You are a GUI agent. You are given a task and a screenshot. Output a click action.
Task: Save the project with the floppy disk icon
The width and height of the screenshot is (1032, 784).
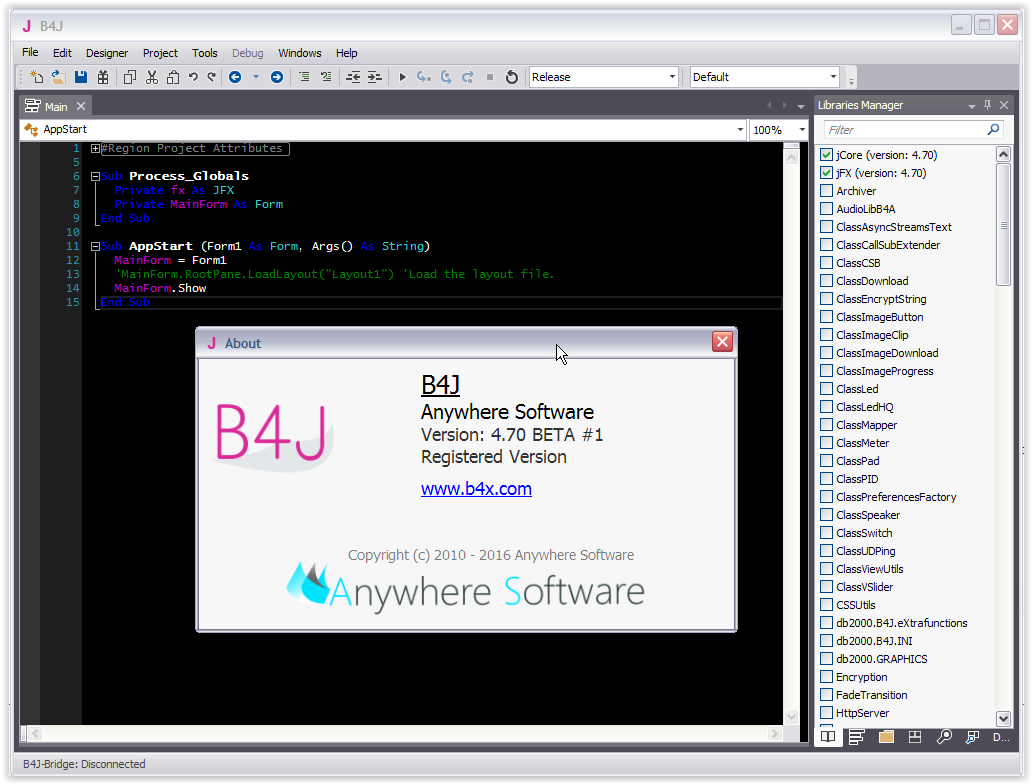tap(81, 77)
